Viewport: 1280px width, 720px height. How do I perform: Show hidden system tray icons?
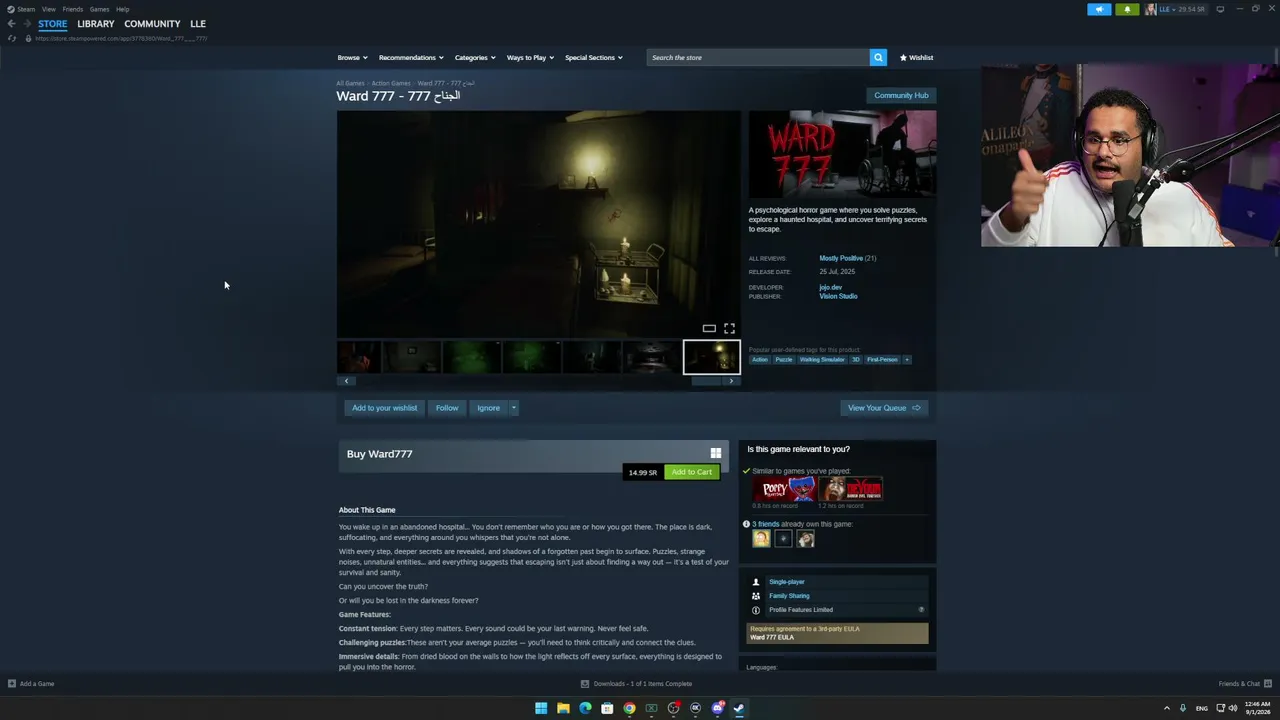(x=1166, y=708)
